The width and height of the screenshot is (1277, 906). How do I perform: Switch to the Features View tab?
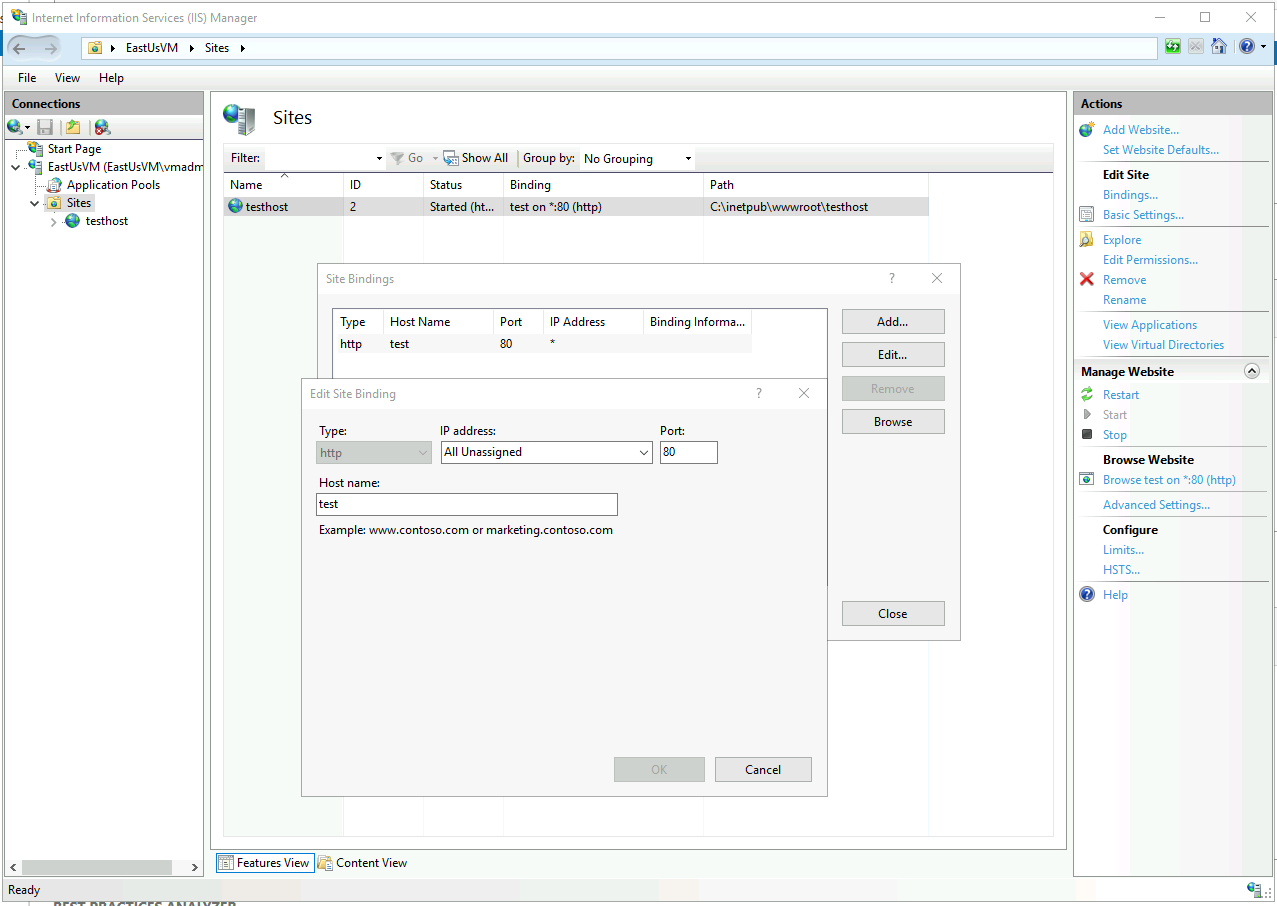pyautogui.click(x=265, y=863)
